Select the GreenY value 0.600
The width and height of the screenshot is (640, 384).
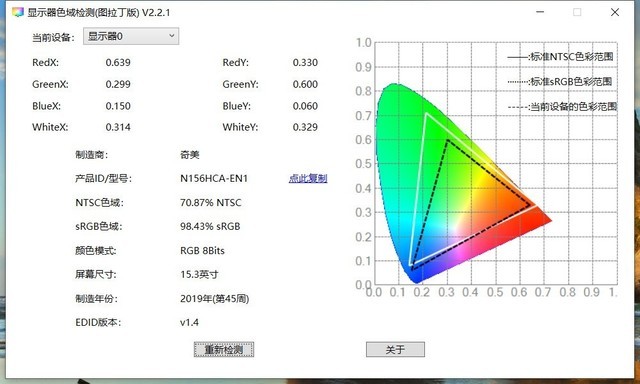tap(305, 84)
